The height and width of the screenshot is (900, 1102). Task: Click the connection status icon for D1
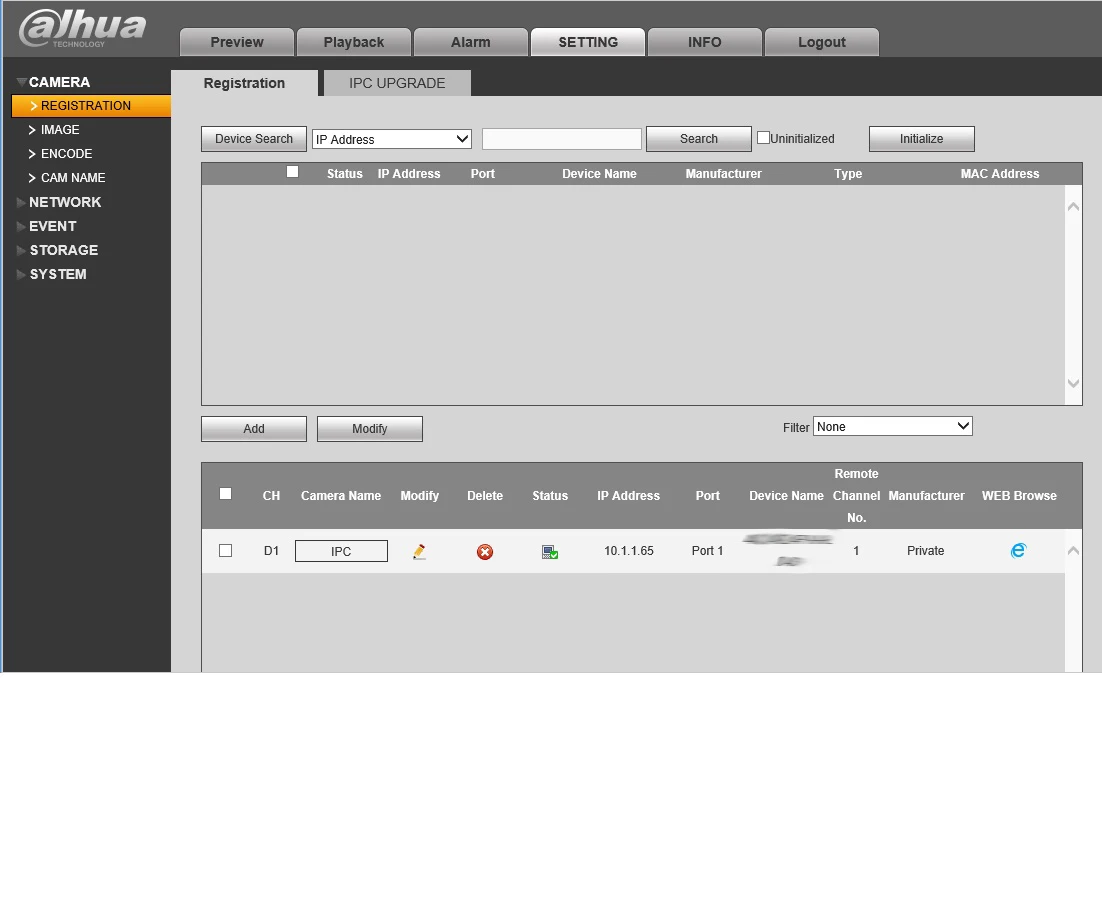(550, 552)
